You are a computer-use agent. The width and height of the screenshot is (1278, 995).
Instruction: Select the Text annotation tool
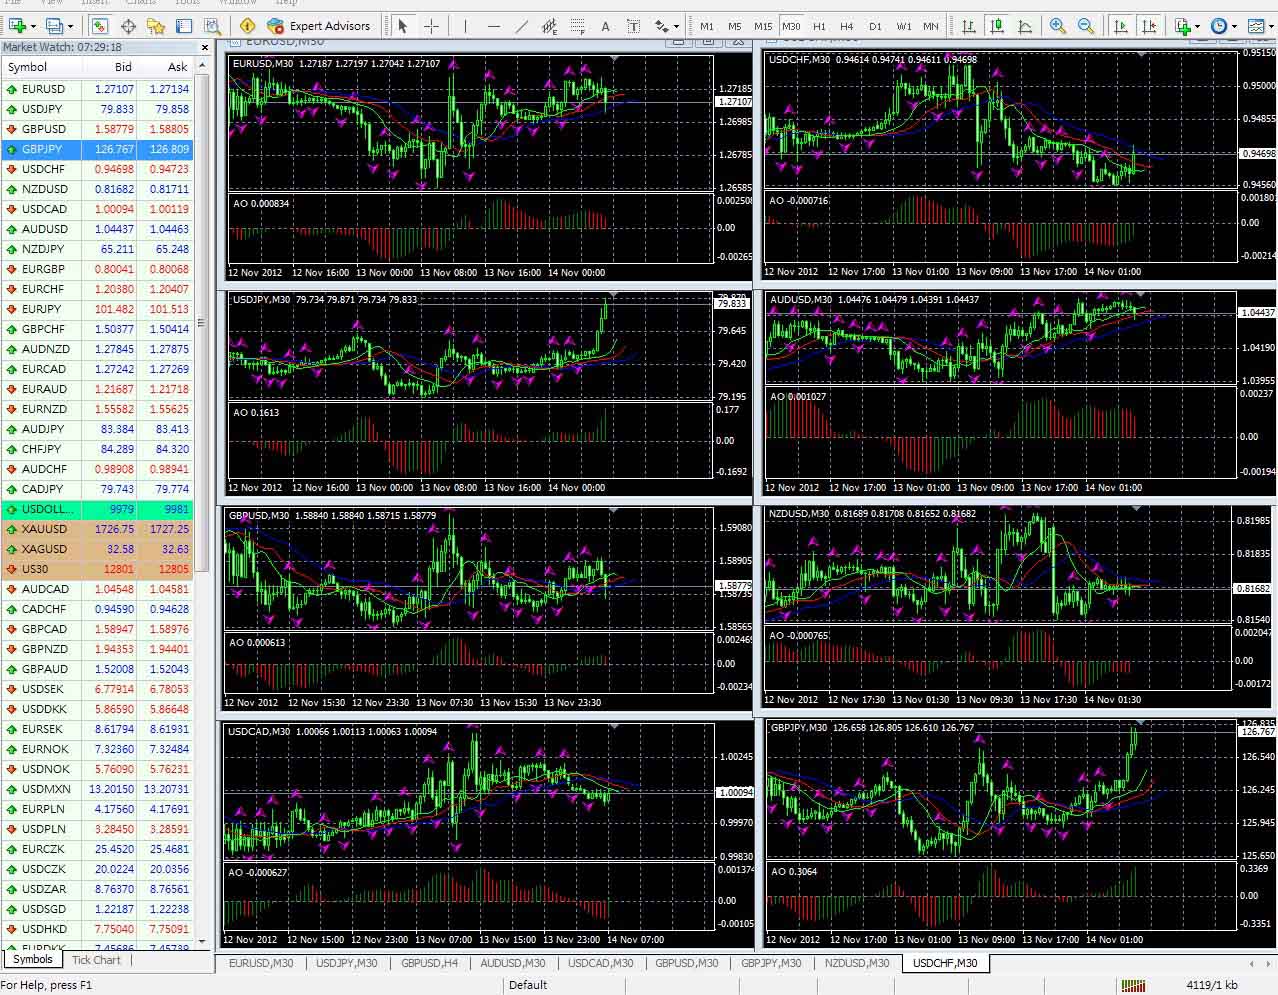tap(605, 26)
